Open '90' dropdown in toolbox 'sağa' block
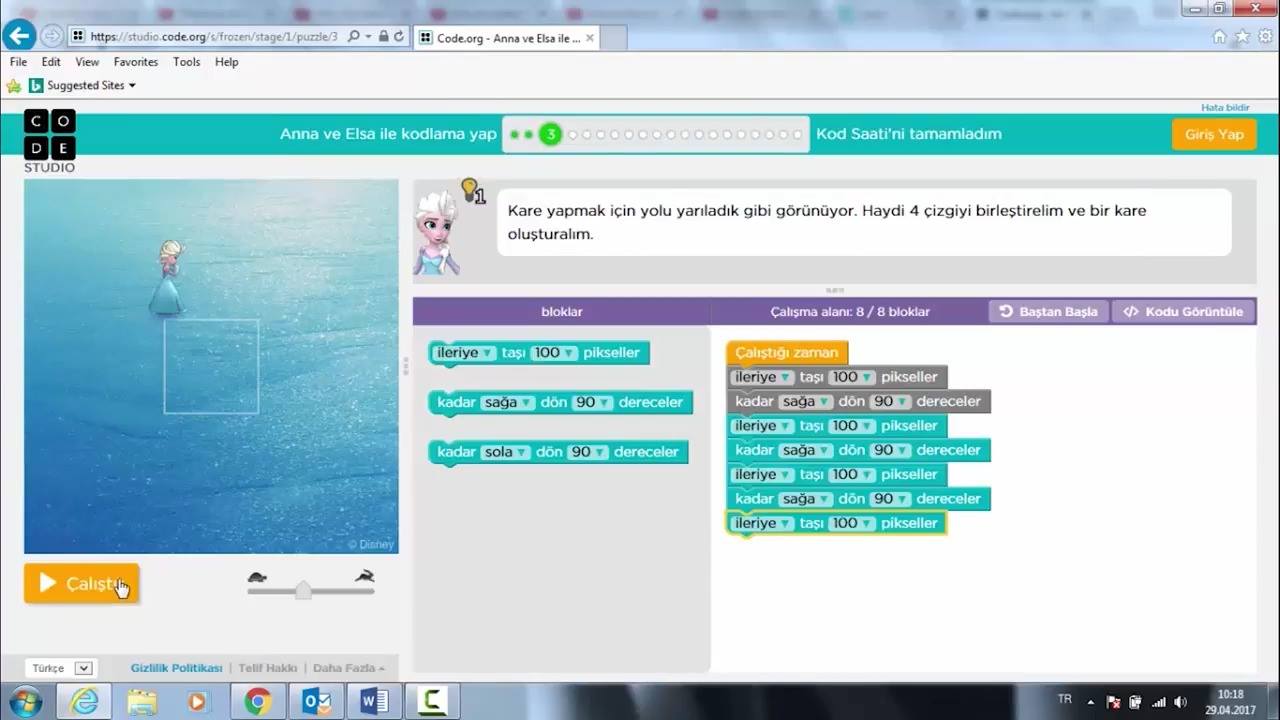The height and width of the screenshot is (720, 1280). [591, 402]
